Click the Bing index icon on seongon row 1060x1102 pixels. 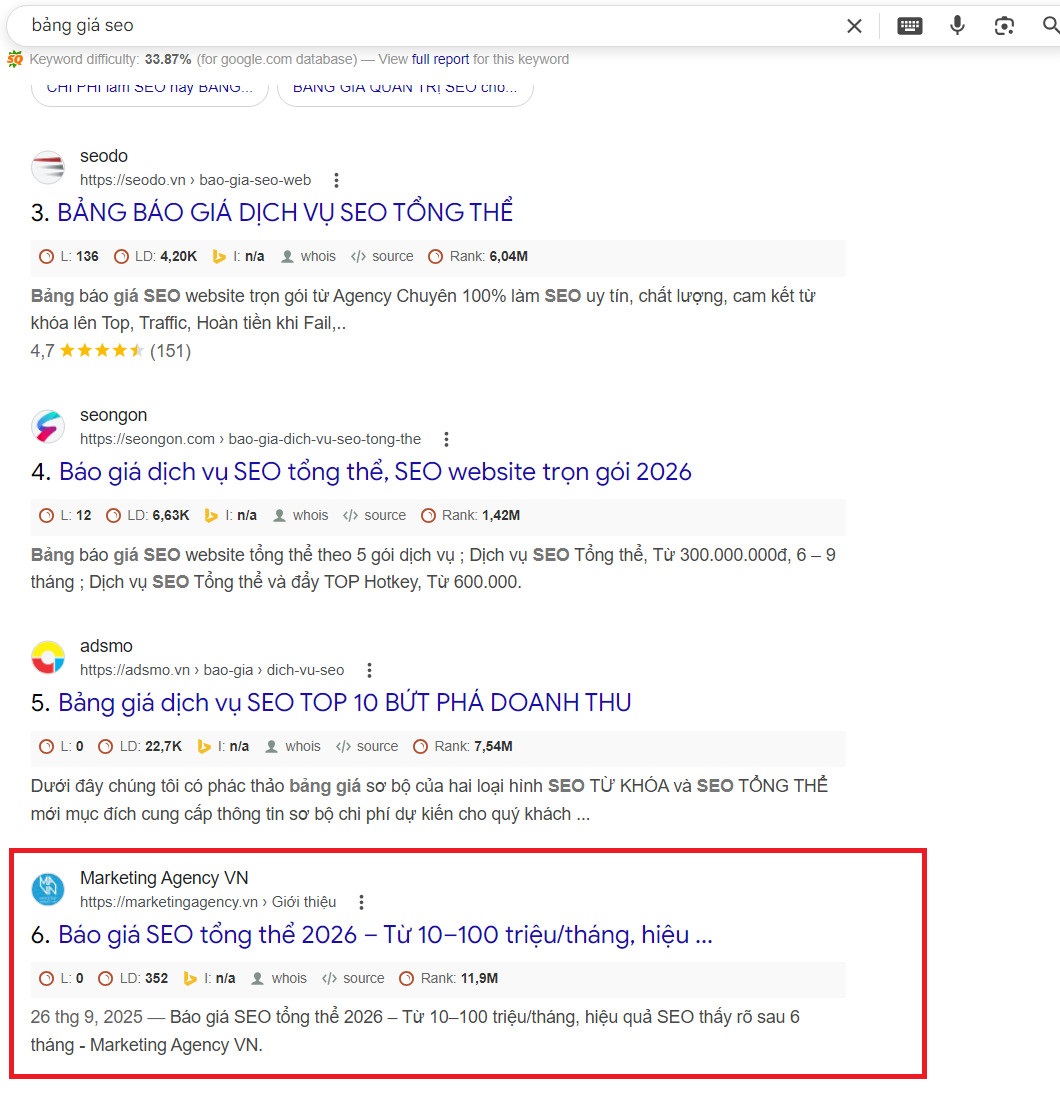(x=211, y=515)
